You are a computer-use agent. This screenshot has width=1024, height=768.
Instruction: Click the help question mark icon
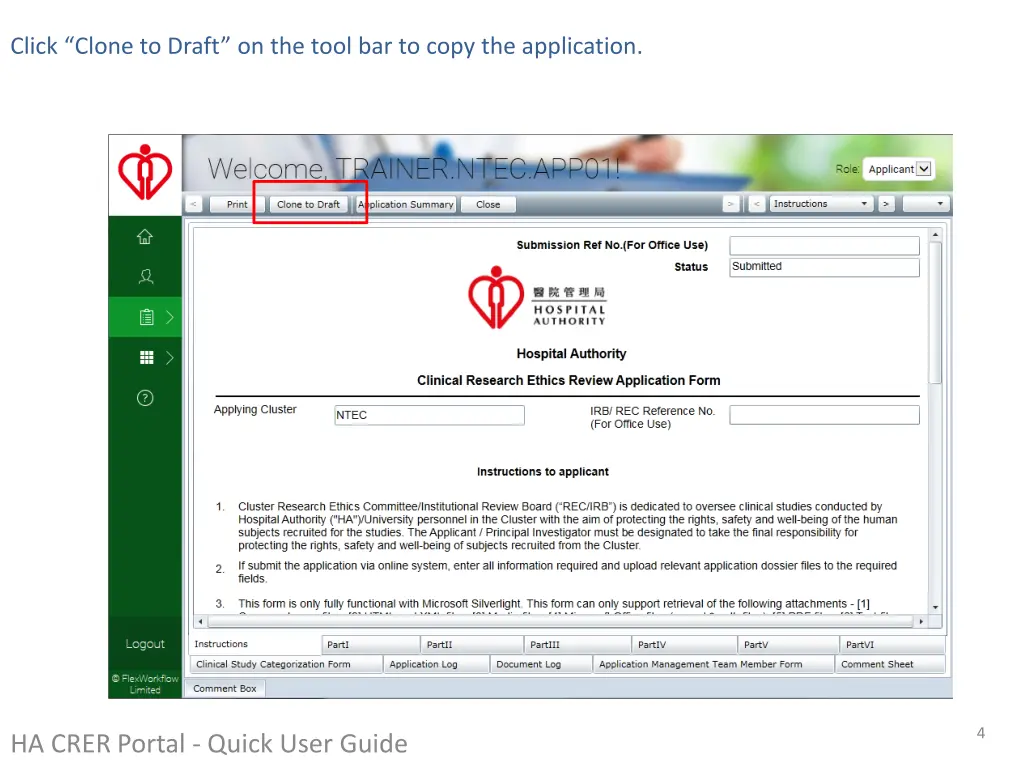145,398
